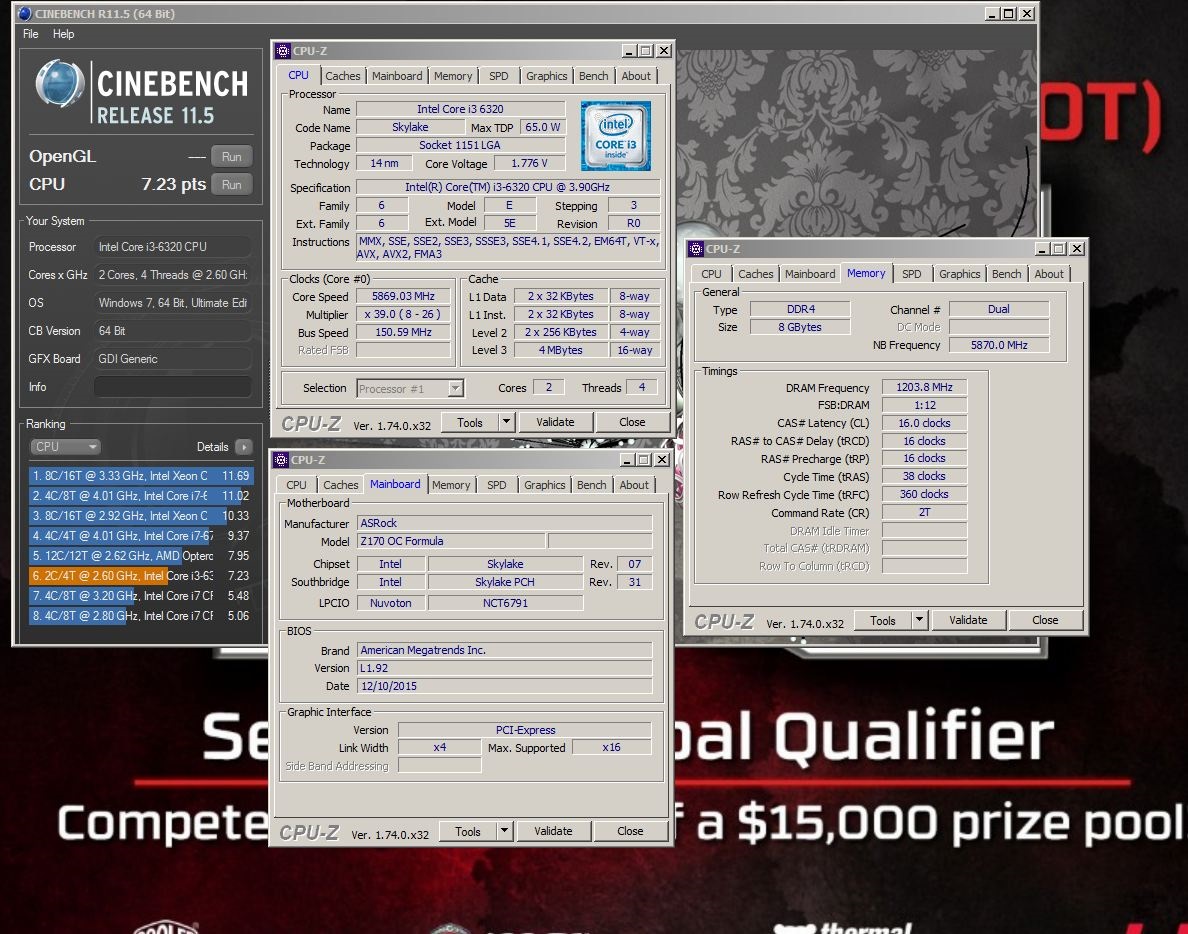
Task: Click Multiplier value x 39.0
Action: coord(403,314)
